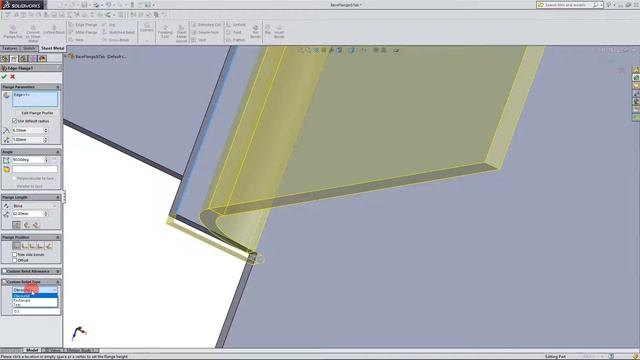Click the relief ratio 0.5 field

36,311
